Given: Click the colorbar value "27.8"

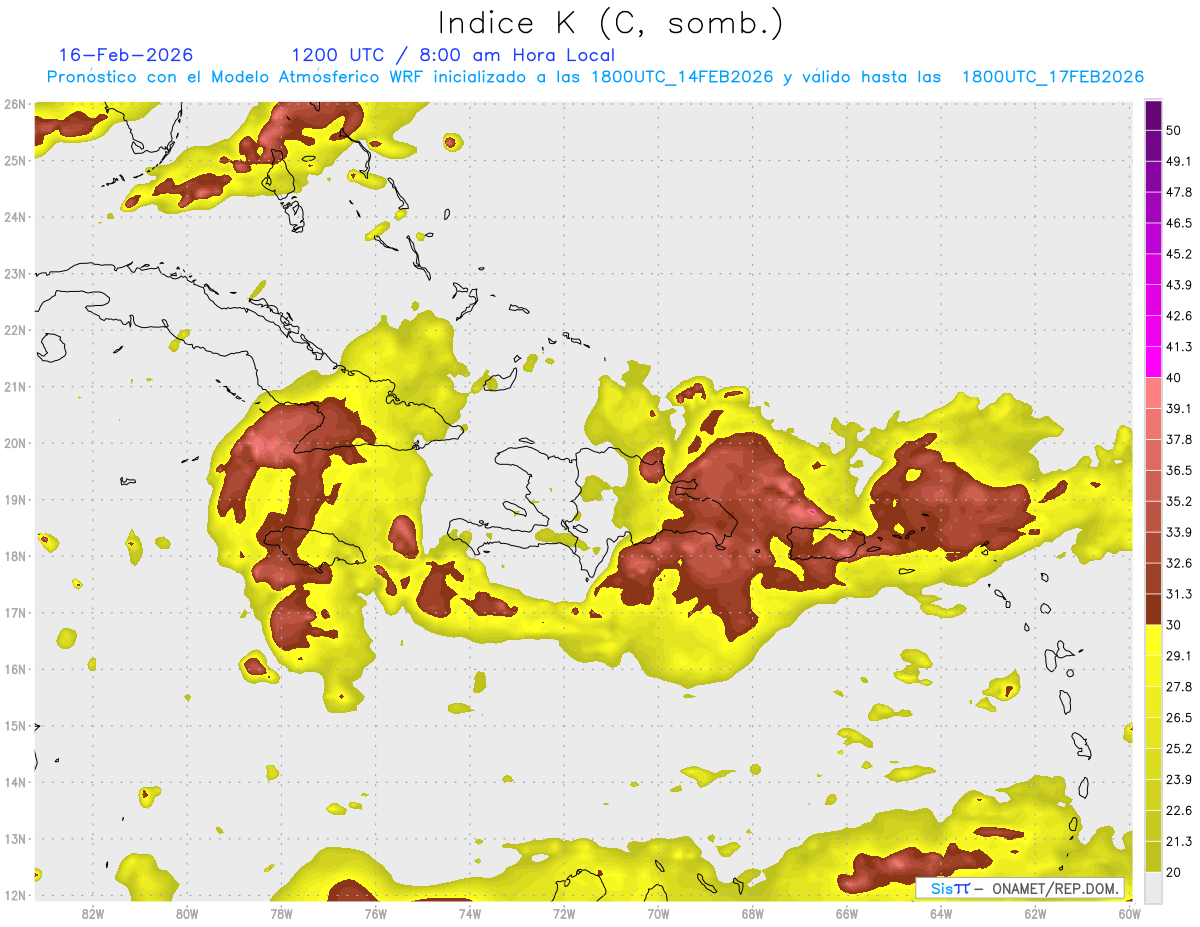Looking at the screenshot, I should (x=1178, y=687).
